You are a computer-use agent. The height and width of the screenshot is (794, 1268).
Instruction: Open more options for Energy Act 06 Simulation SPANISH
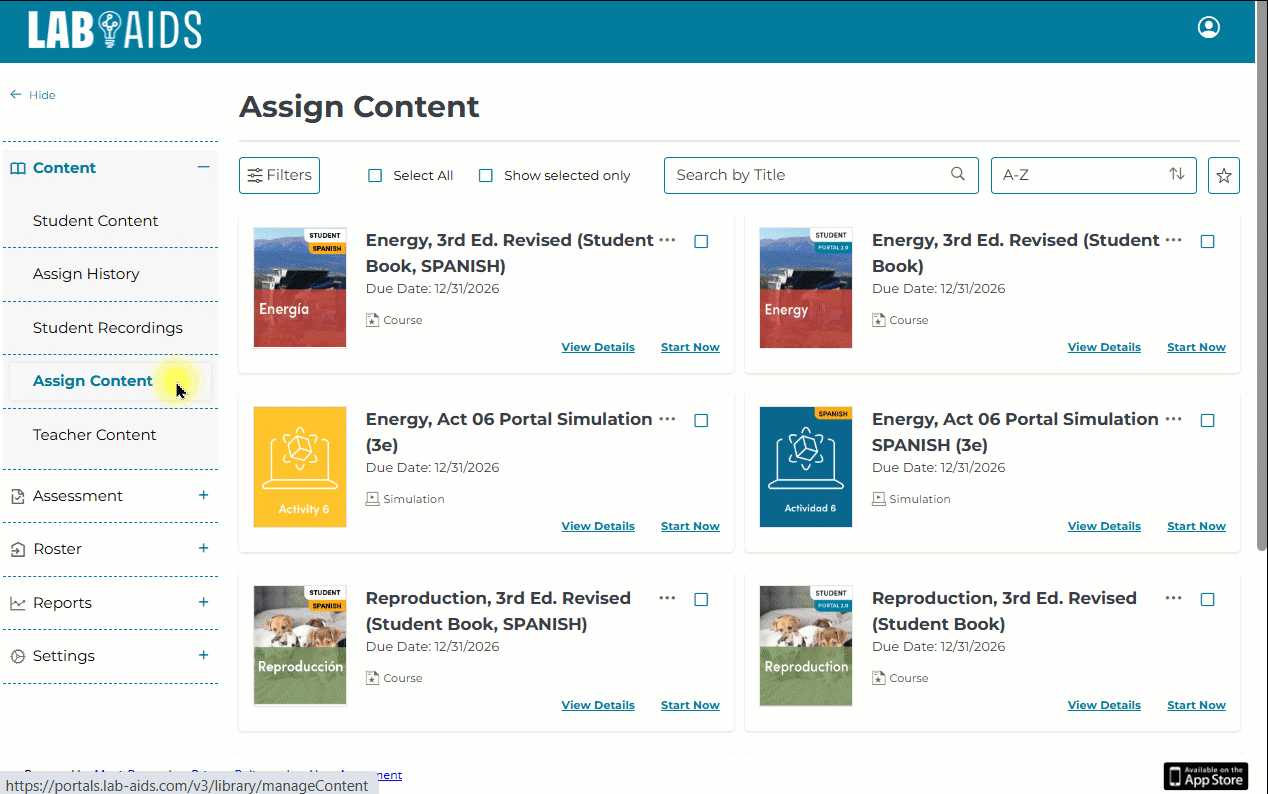(x=1174, y=419)
